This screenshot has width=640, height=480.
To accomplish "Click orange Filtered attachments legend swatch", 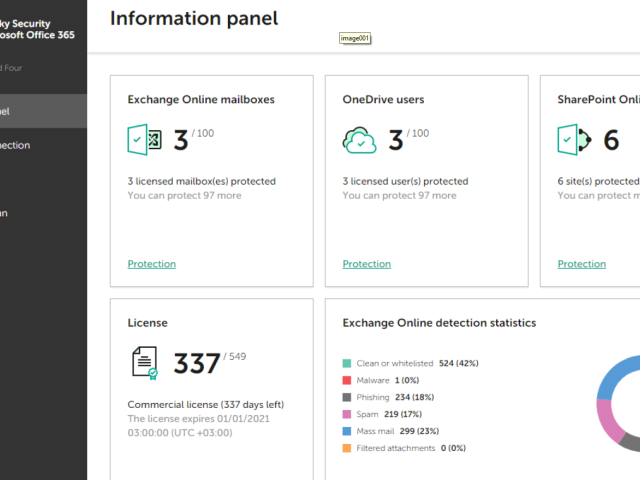I will pos(347,448).
